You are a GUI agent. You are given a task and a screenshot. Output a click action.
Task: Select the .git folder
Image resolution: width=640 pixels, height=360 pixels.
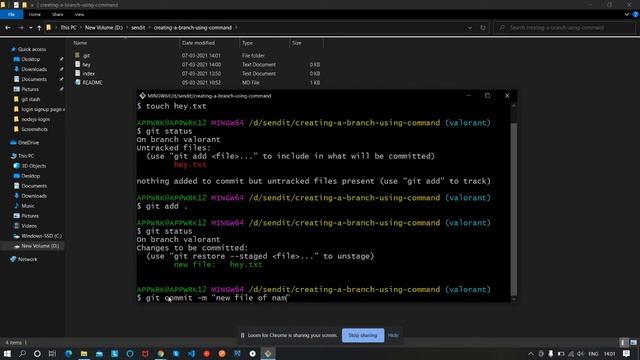(x=86, y=56)
